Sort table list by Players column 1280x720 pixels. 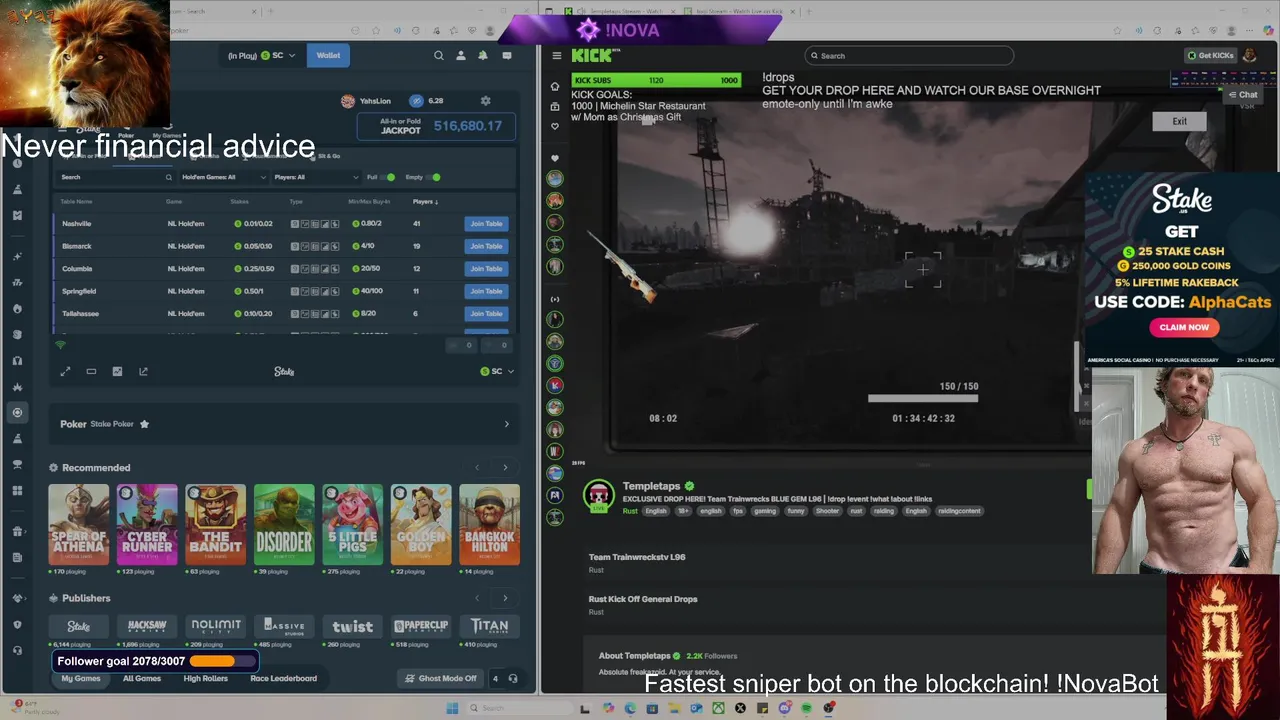424,201
